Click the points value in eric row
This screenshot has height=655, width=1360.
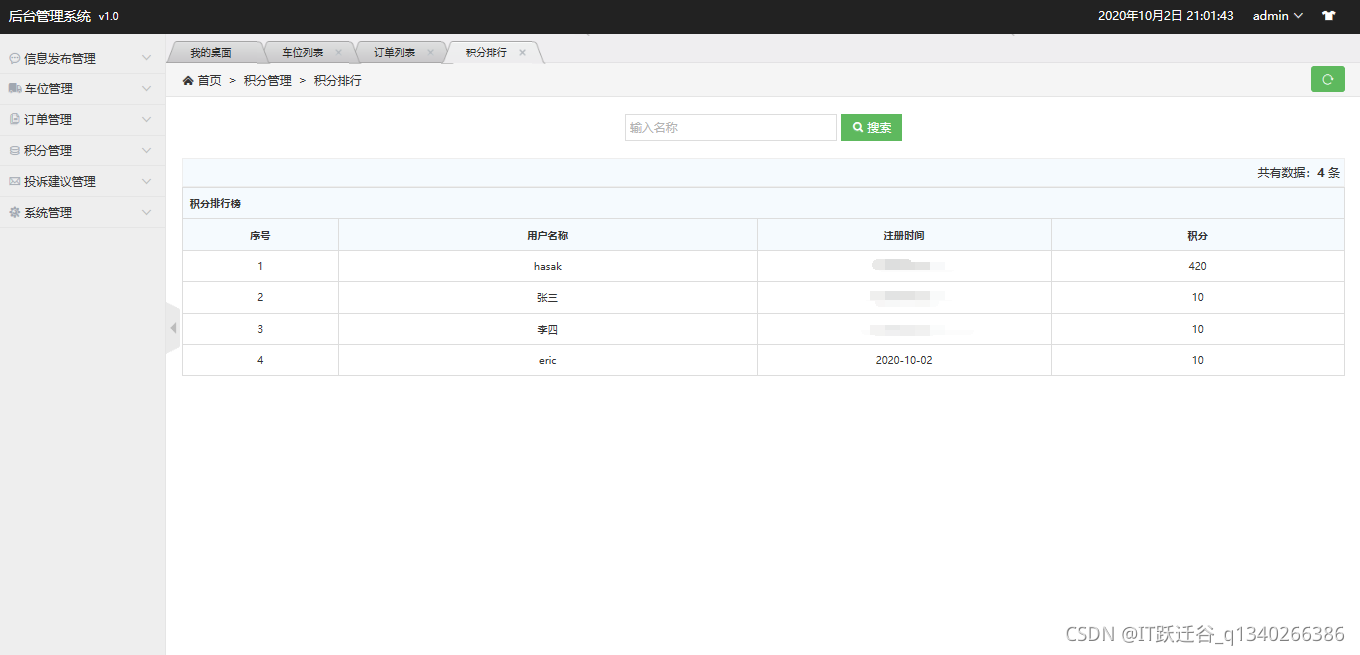[x=1198, y=360]
